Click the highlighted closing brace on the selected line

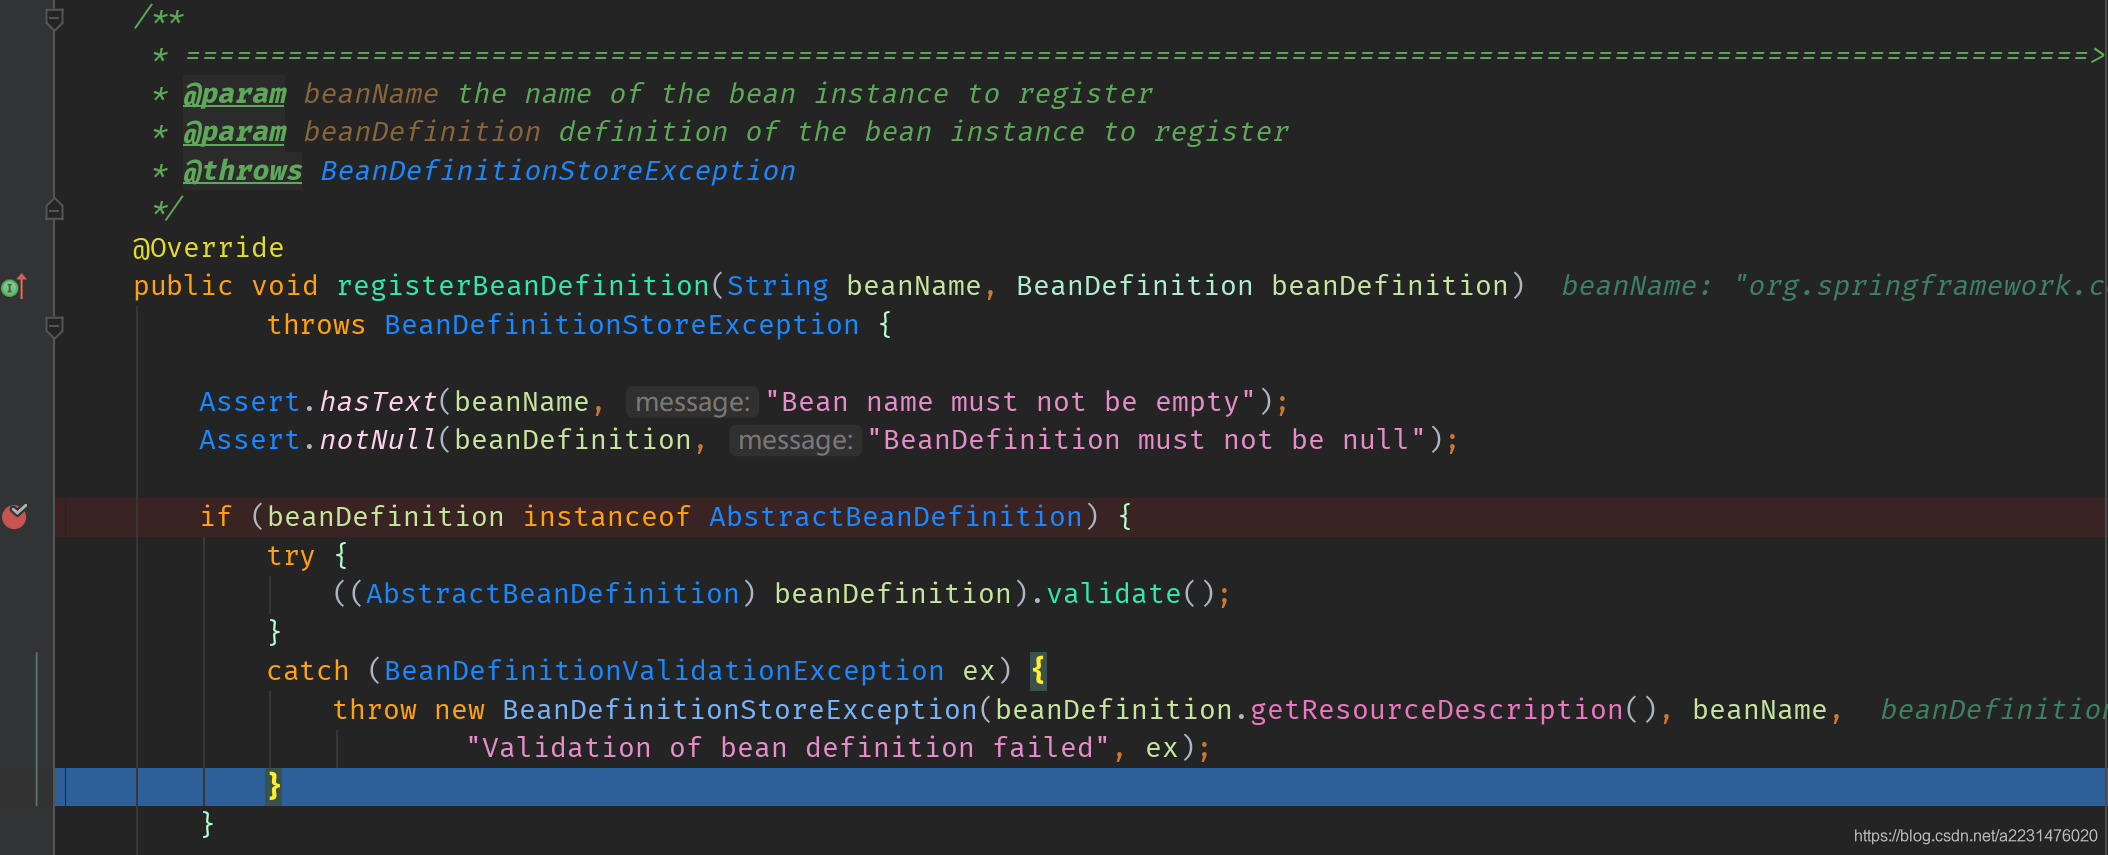[274, 786]
